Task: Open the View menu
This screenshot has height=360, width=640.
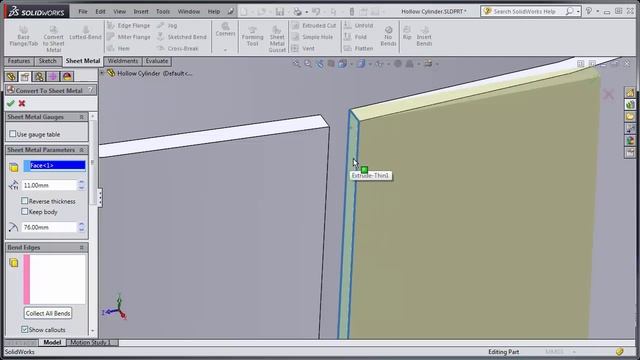Action: point(120,11)
